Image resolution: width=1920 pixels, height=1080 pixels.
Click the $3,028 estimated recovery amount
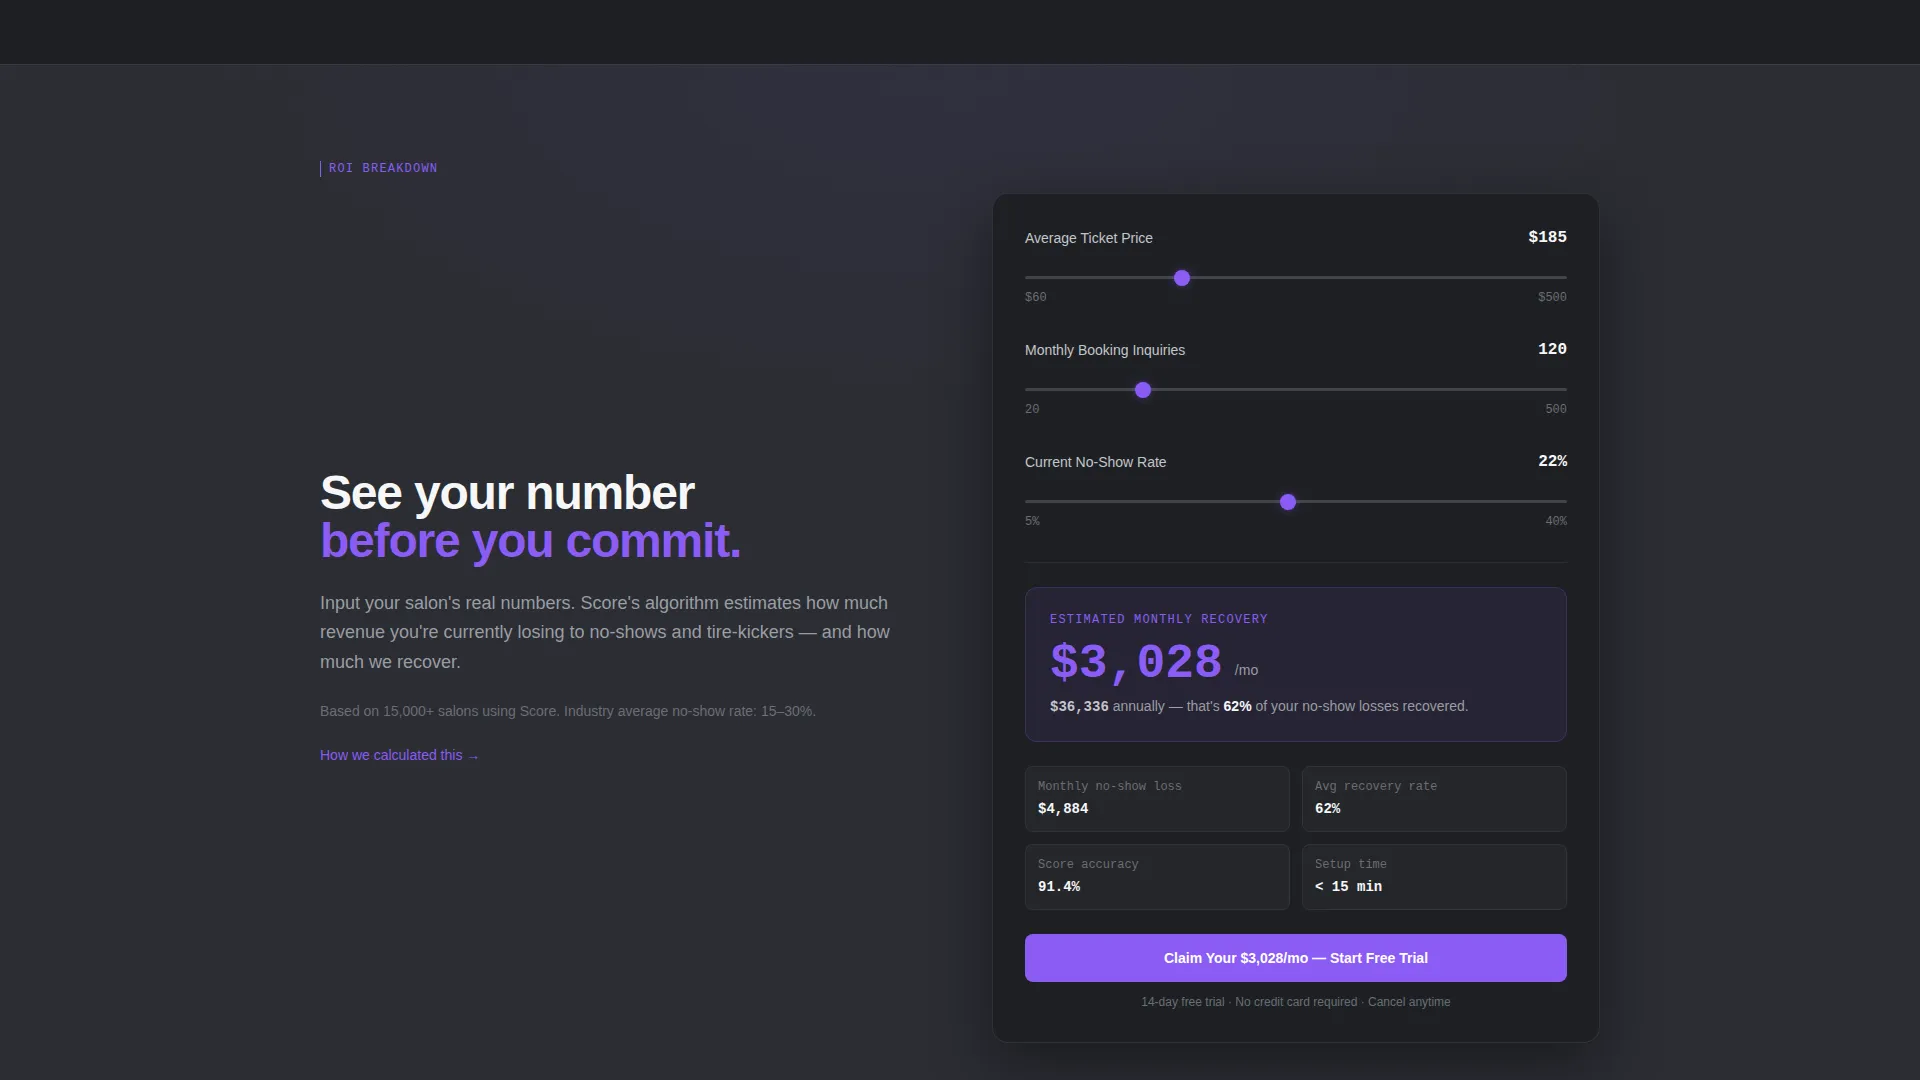click(x=1136, y=662)
